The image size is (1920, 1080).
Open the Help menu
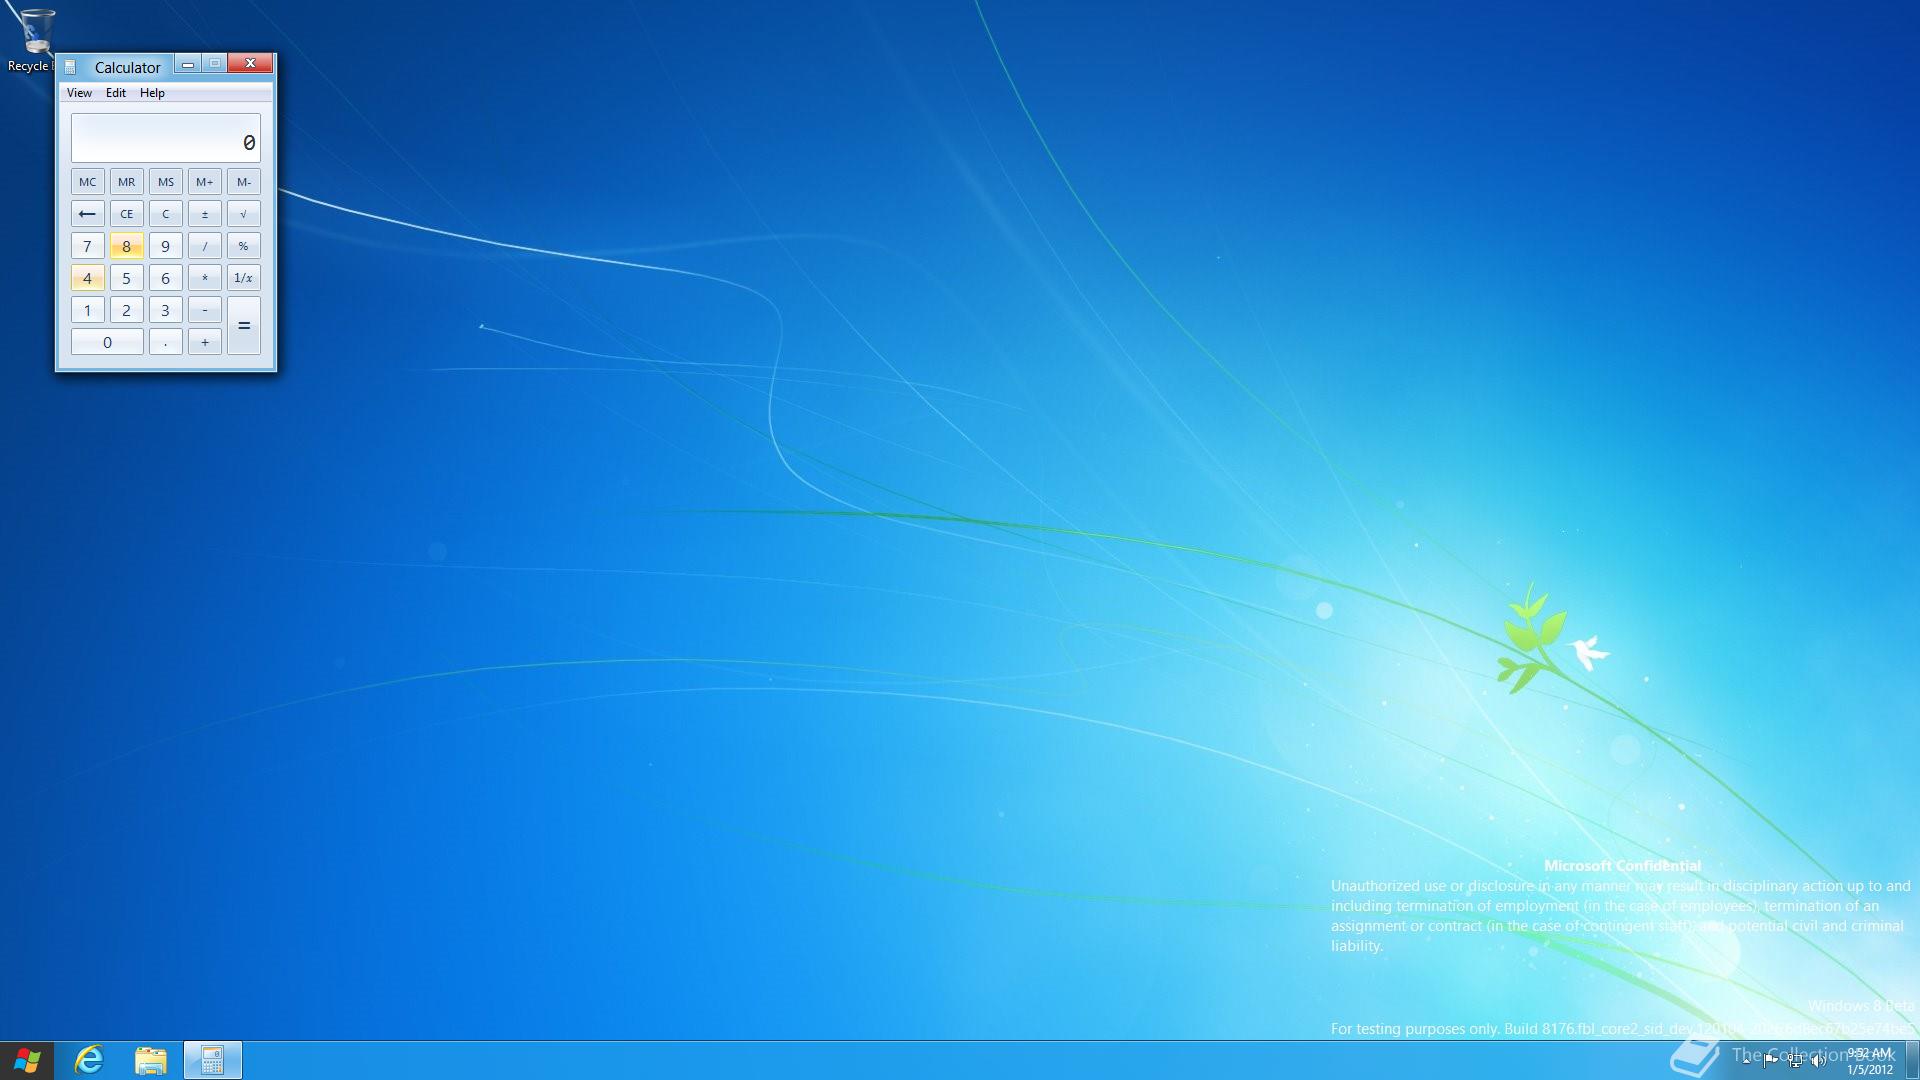(152, 93)
